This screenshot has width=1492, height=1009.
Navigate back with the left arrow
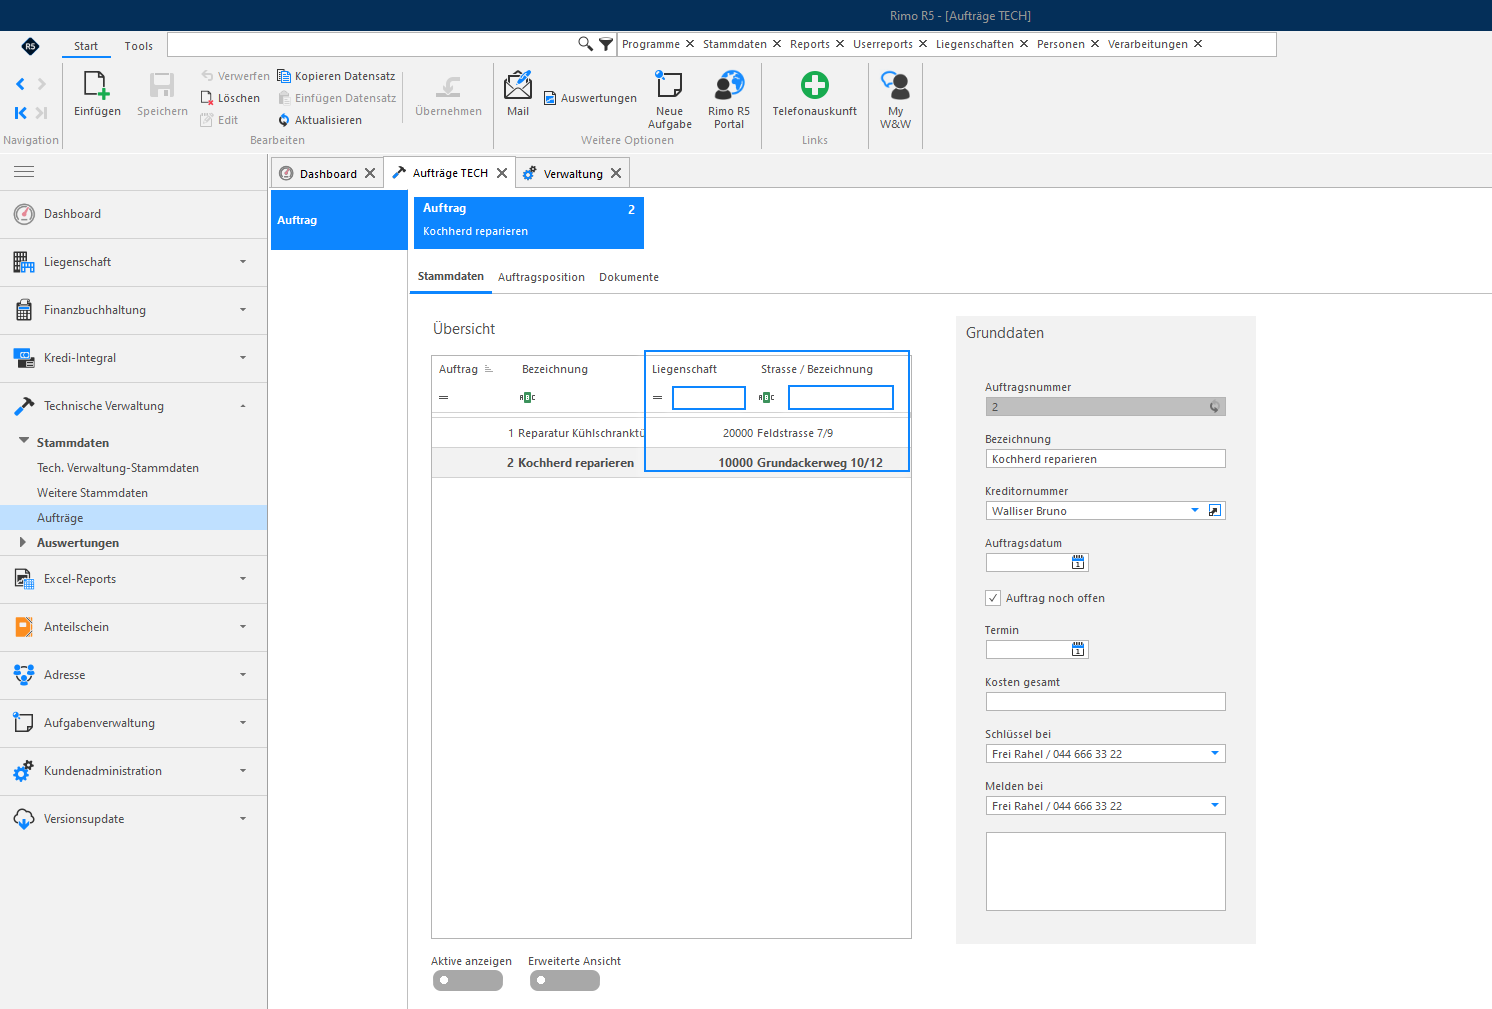tap(20, 84)
